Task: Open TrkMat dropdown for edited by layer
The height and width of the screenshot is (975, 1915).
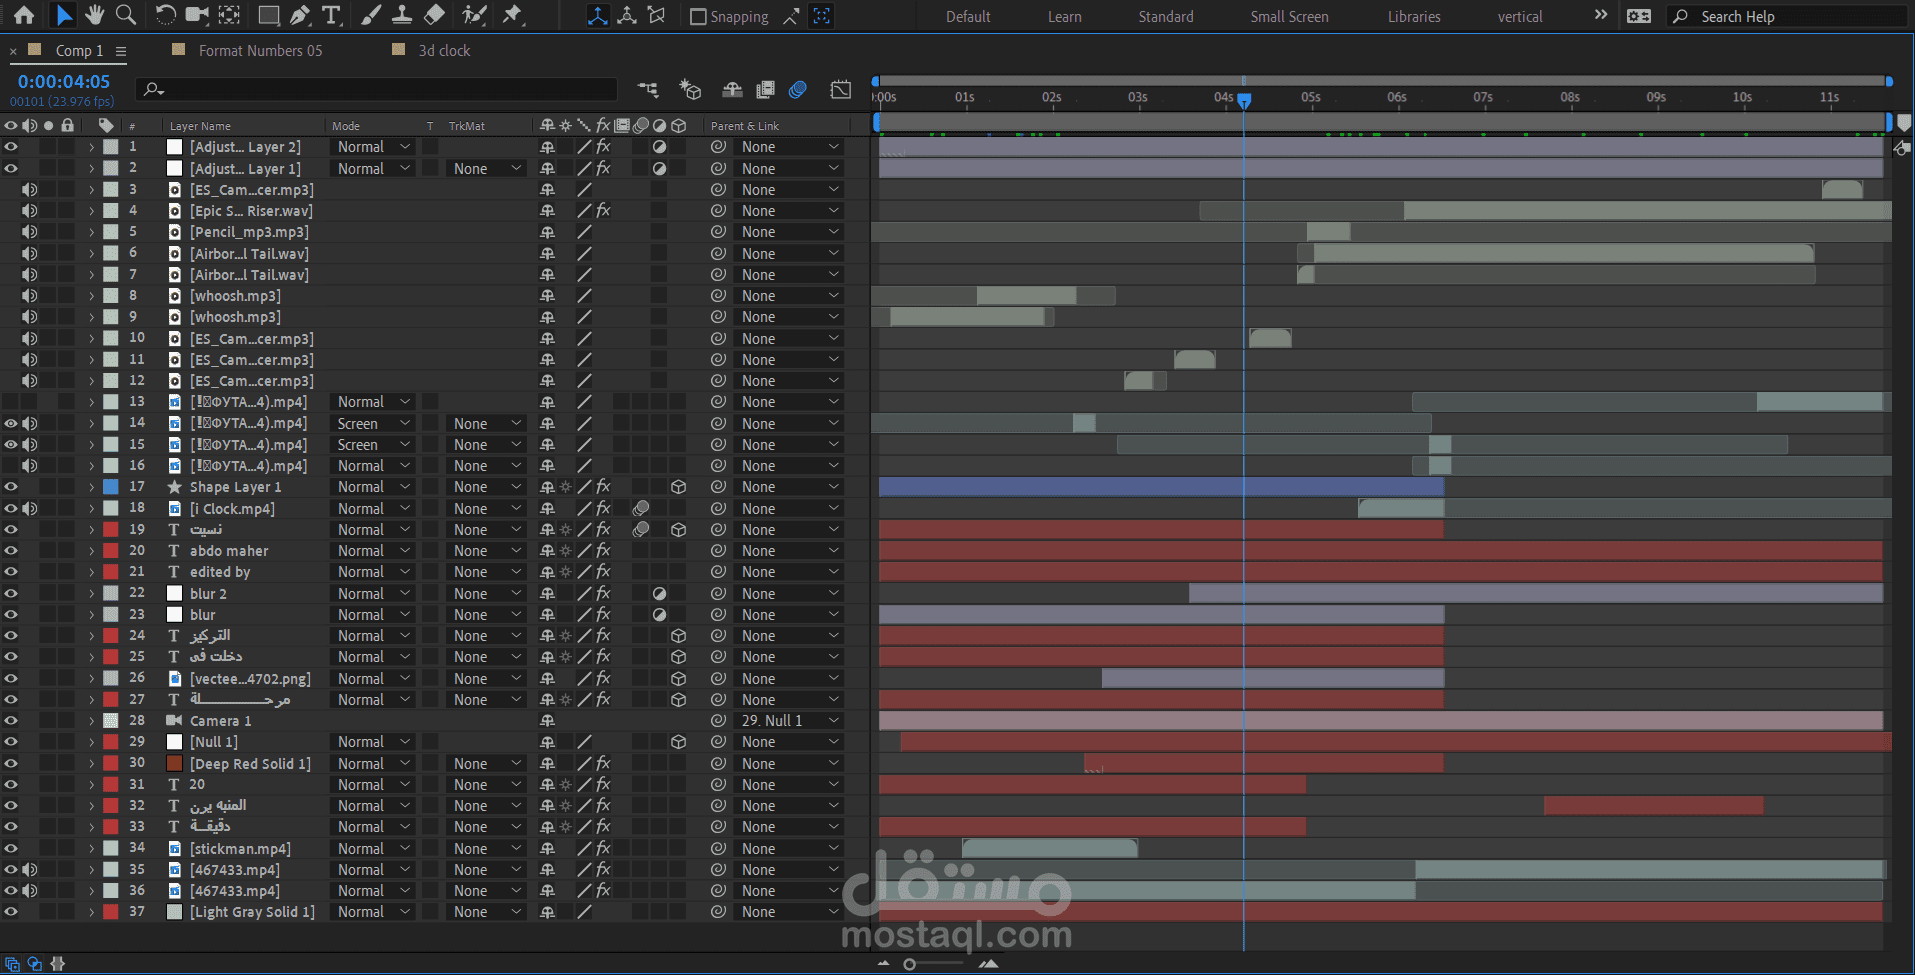Action: [486, 572]
